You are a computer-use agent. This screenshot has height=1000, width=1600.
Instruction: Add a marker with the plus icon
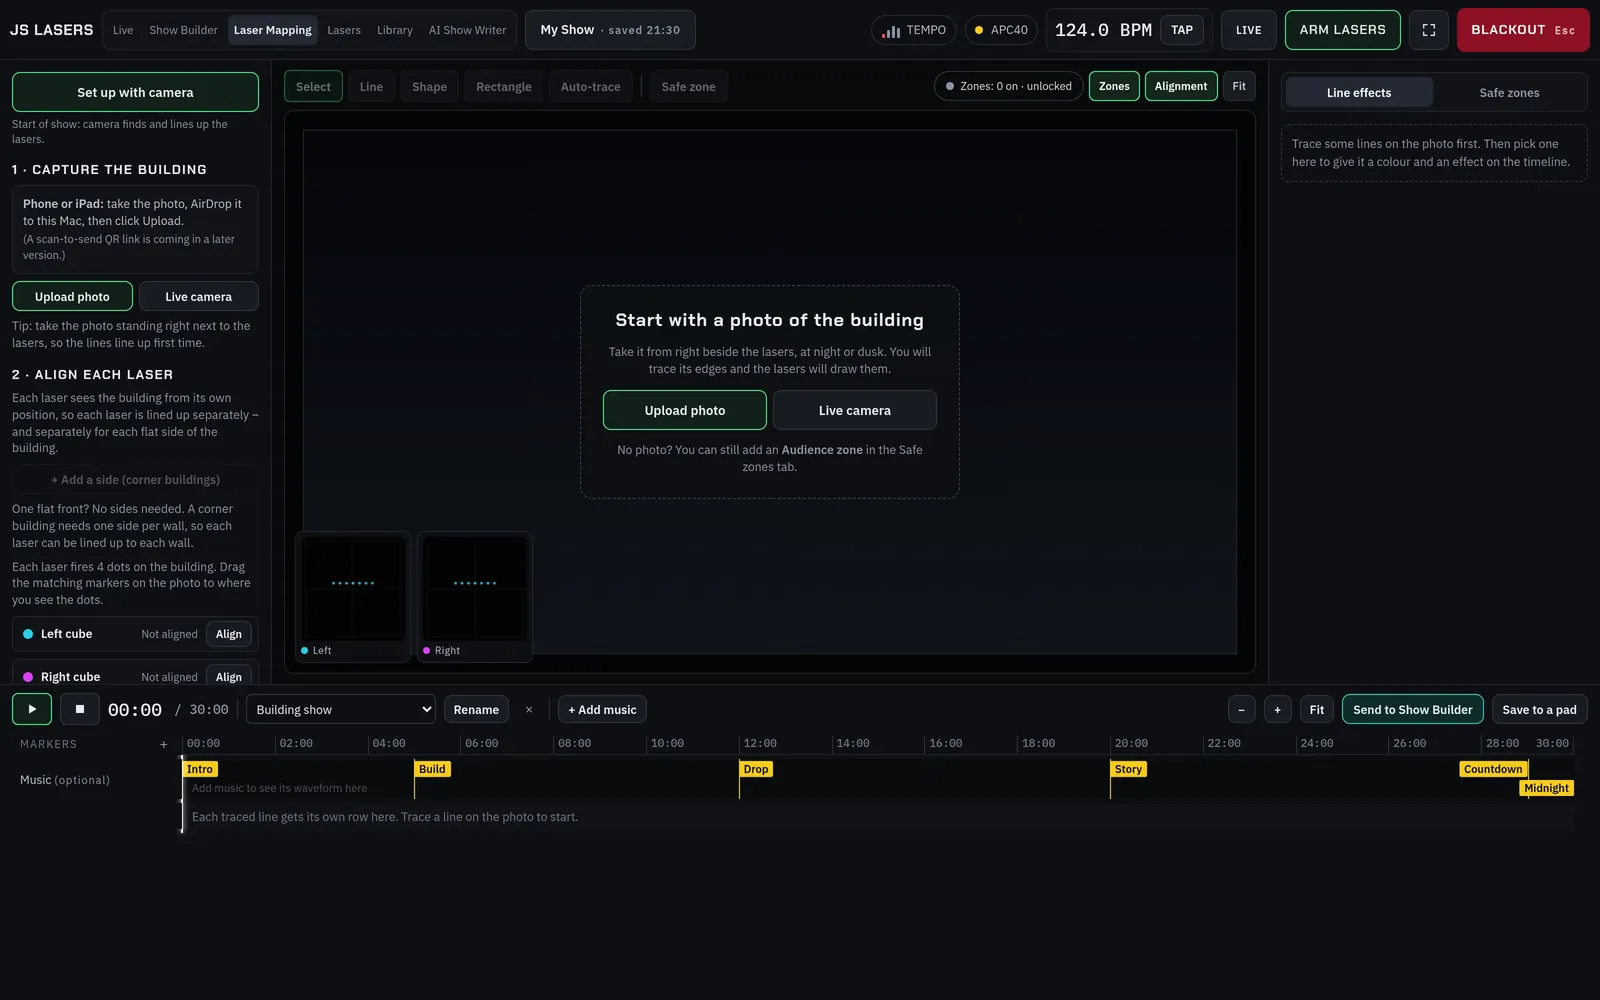coord(164,744)
